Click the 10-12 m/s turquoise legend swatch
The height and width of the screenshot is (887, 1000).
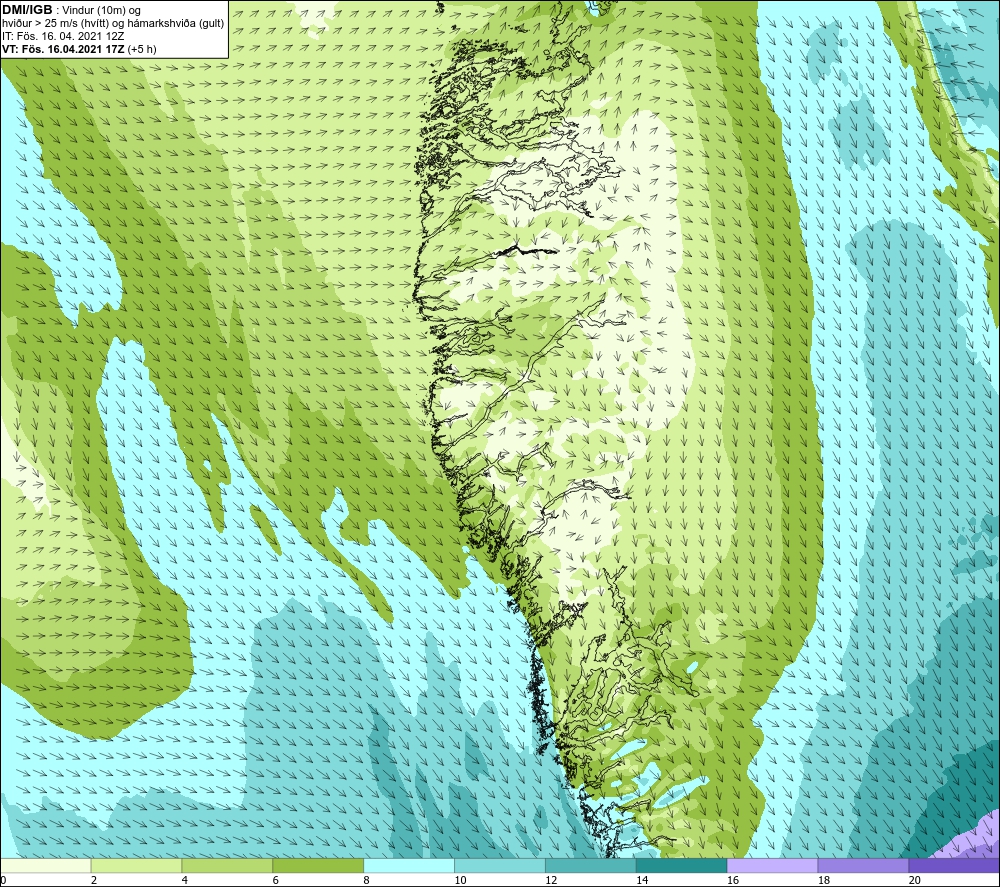pos(499,865)
